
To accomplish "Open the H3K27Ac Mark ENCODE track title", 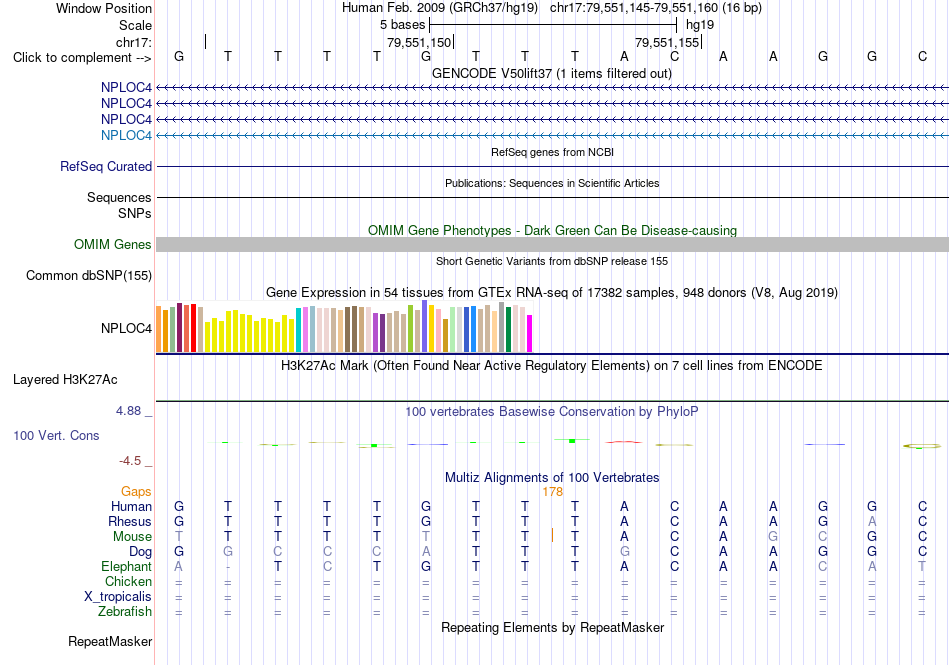I will (x=552, y=365).
